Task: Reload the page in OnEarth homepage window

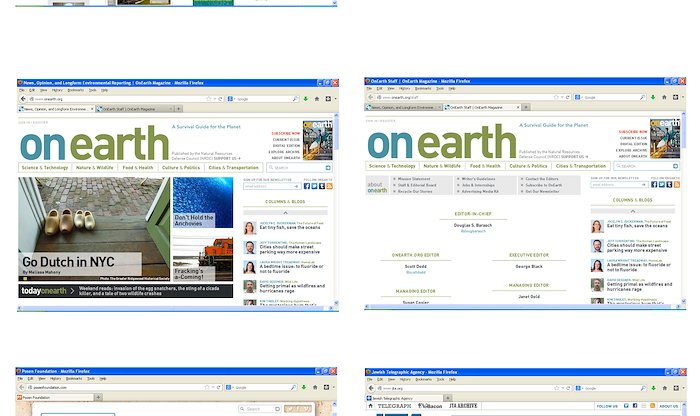Action: pos(220,99)
